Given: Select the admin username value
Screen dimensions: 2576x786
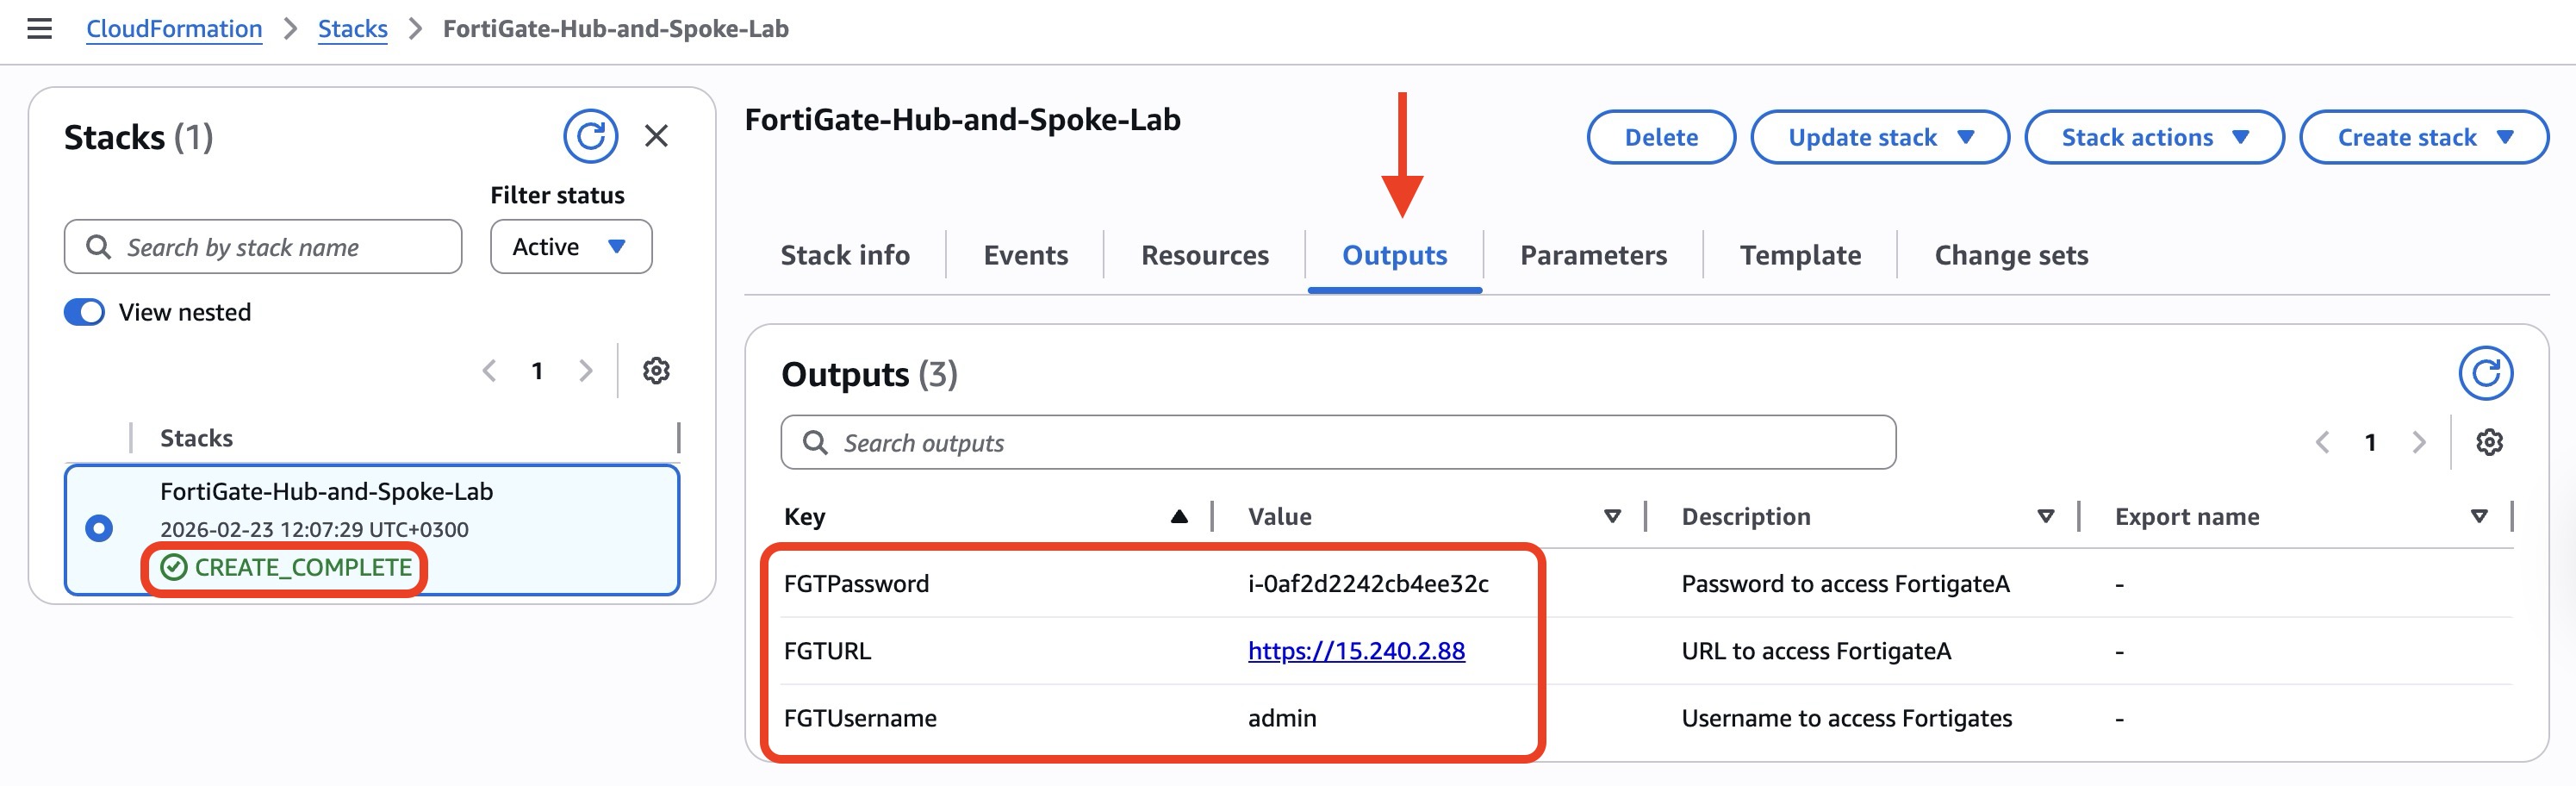Looking at the screenshot, I should point(1282,718).
